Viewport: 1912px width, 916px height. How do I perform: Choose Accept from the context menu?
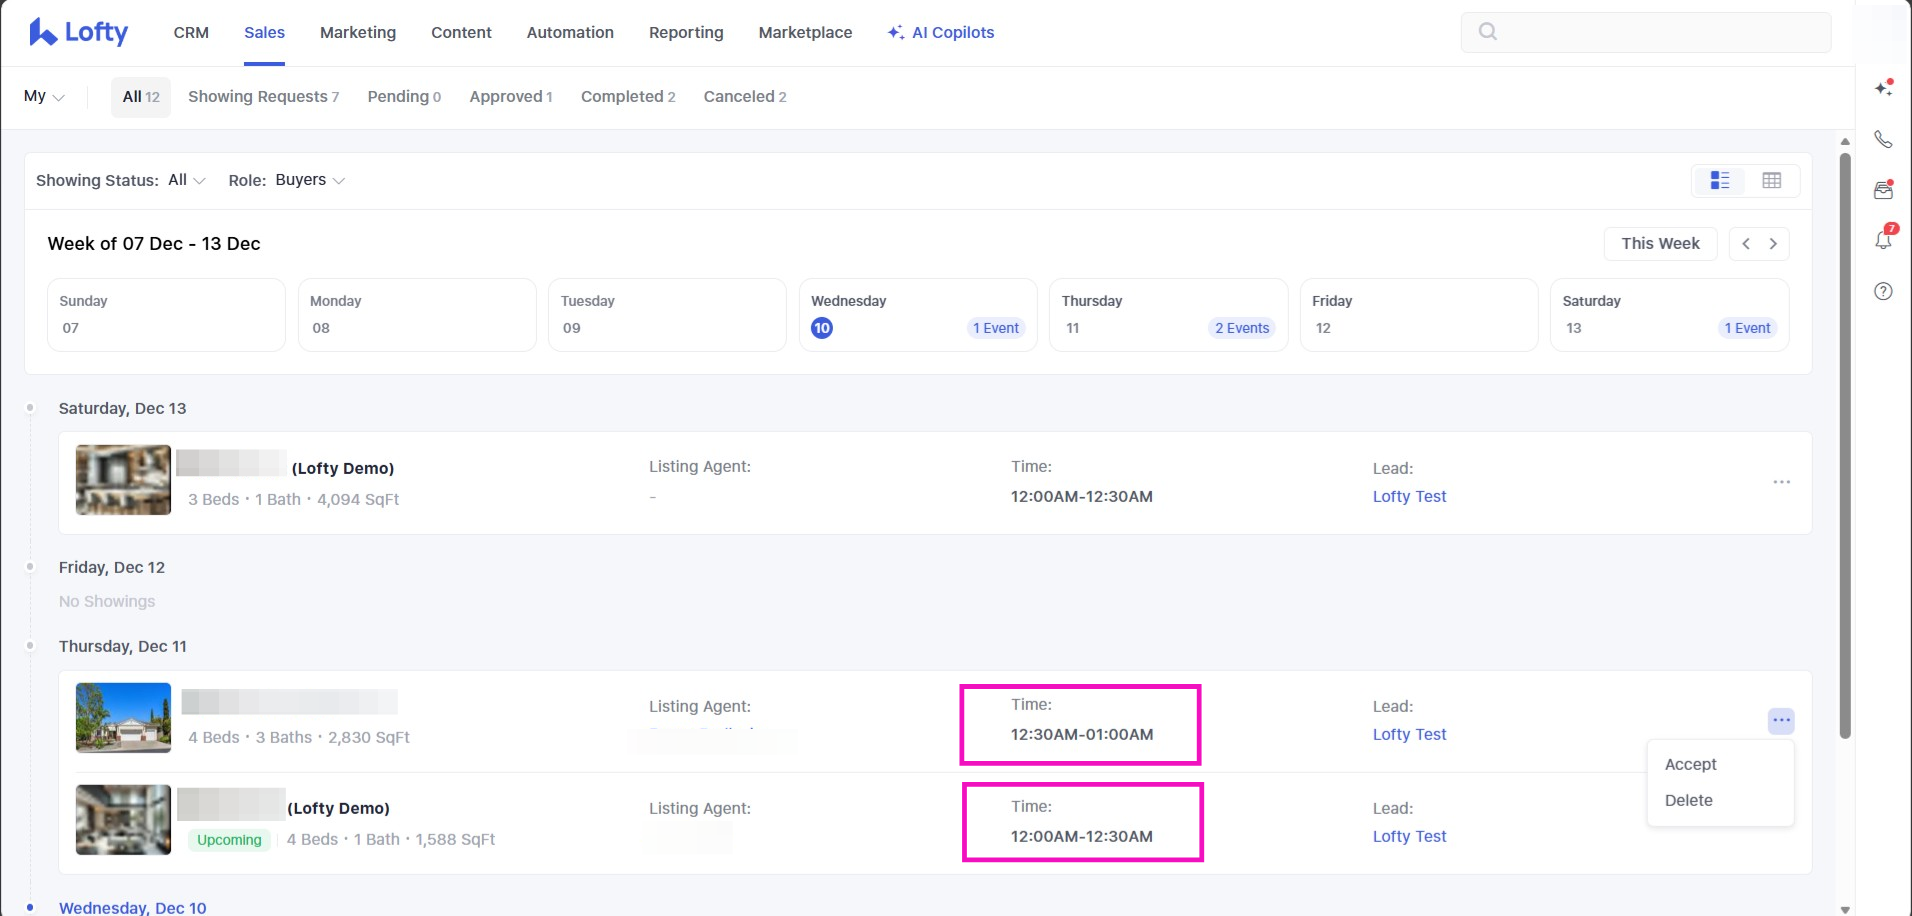1690,764
